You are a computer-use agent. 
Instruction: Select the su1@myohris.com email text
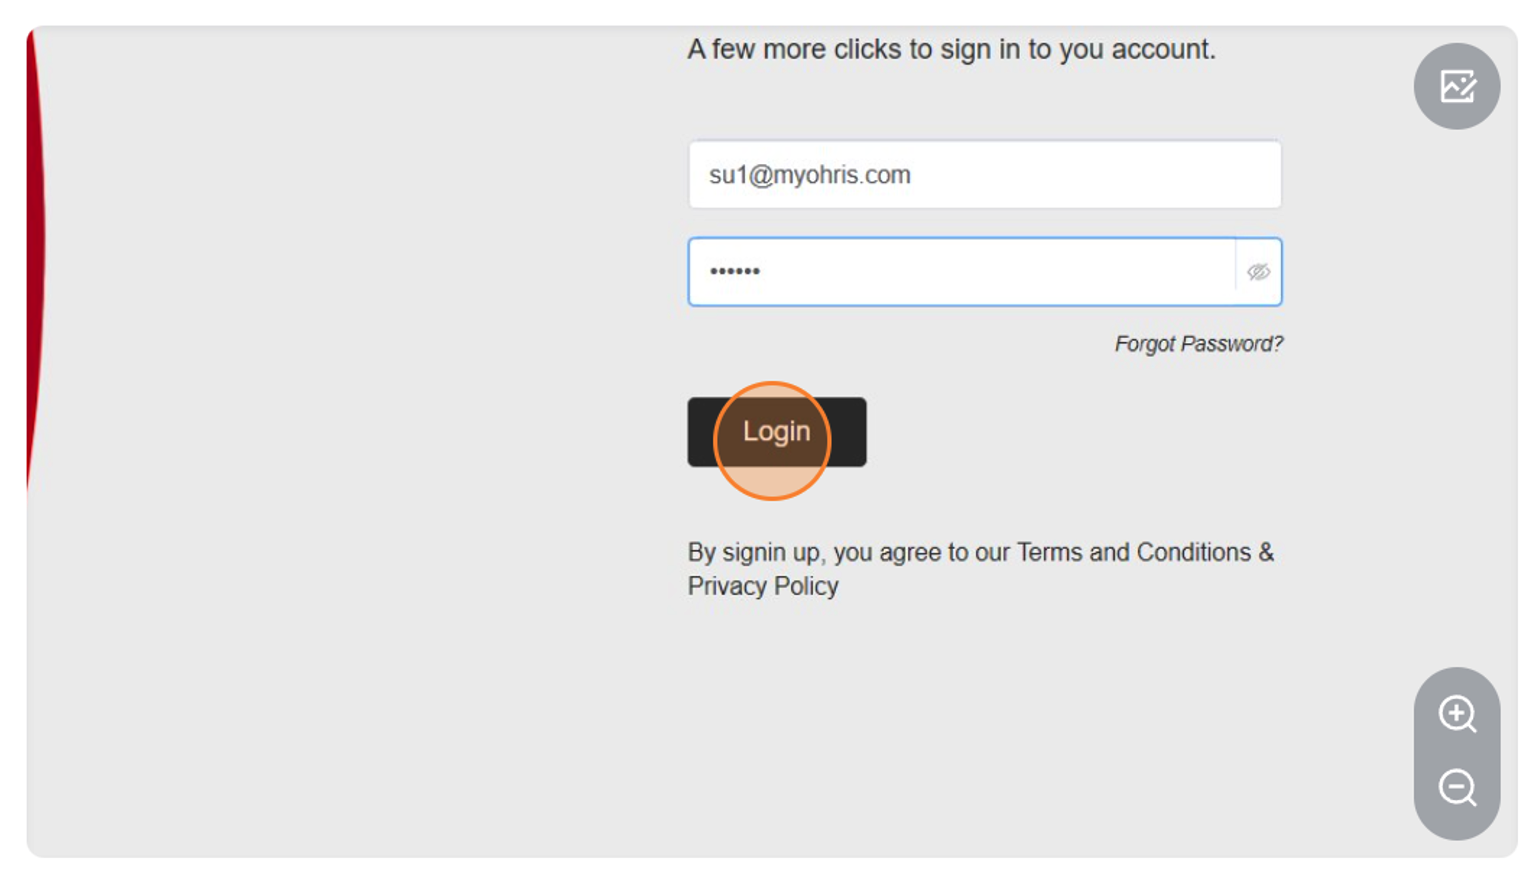(810, 175)
